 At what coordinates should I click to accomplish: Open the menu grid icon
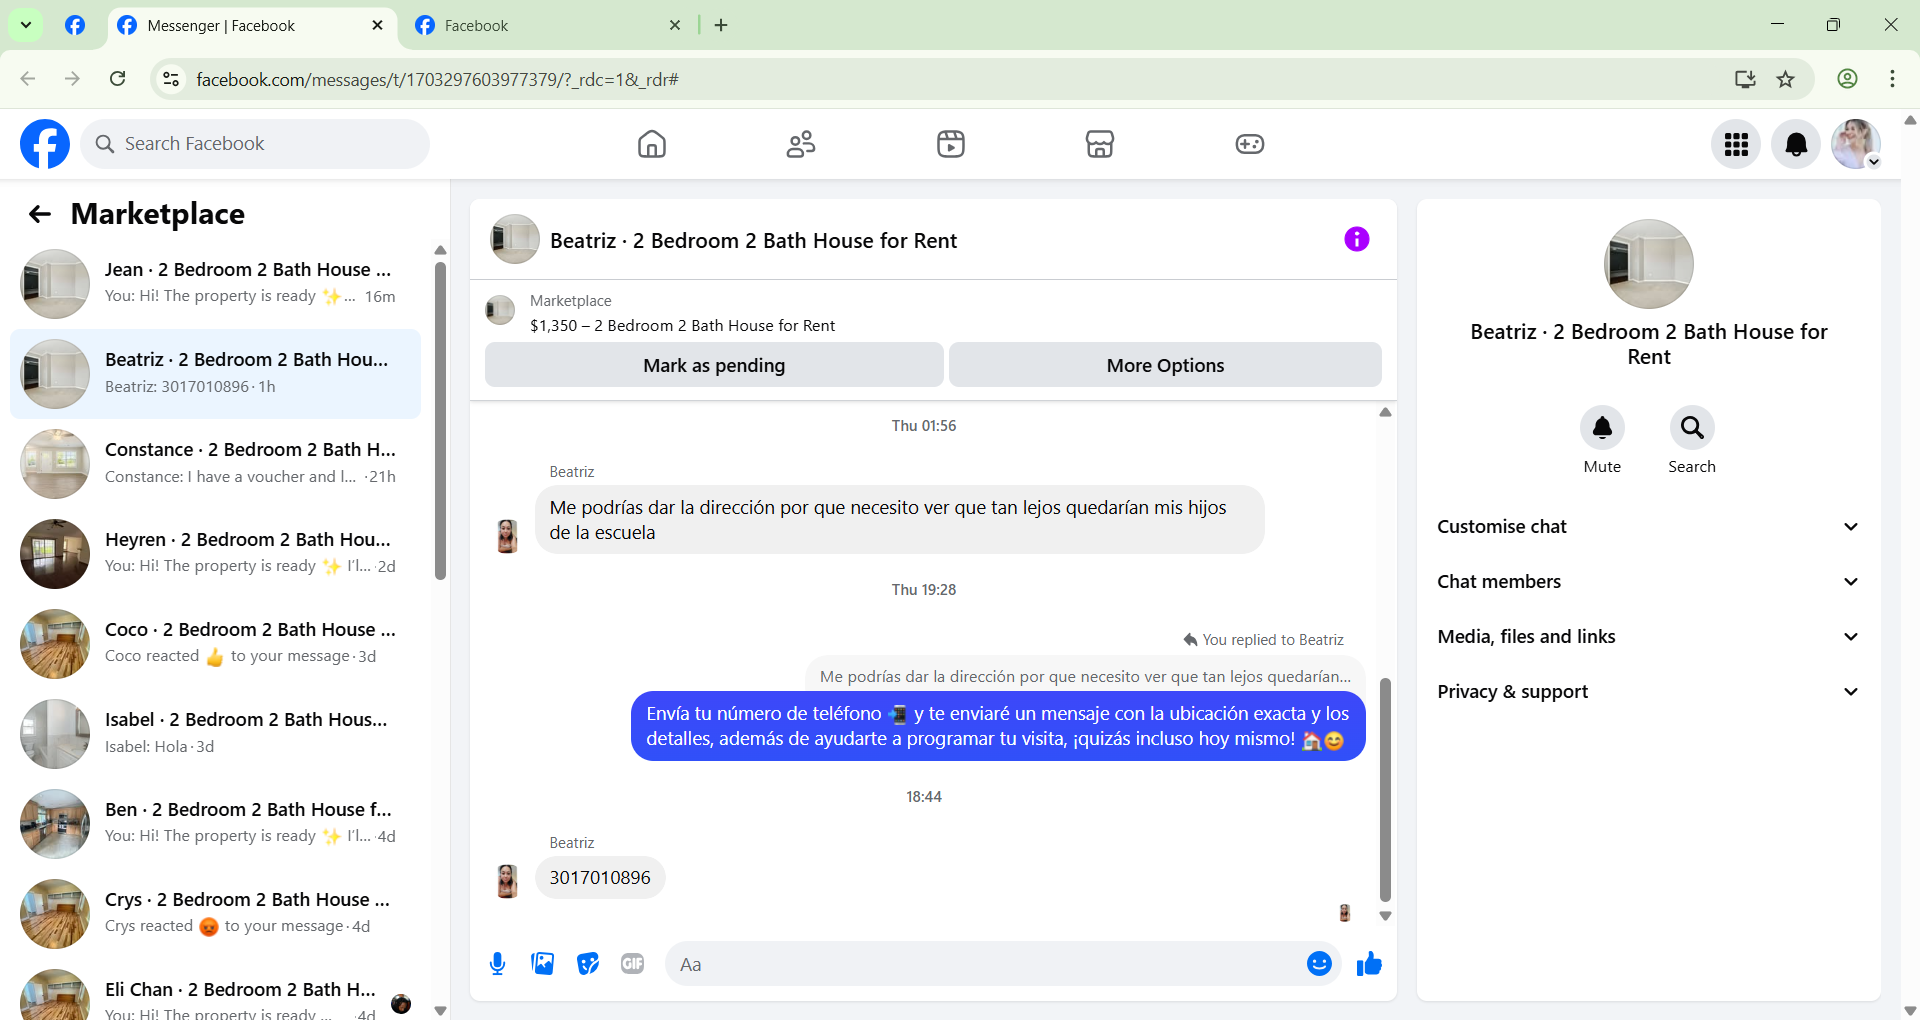1736,144
